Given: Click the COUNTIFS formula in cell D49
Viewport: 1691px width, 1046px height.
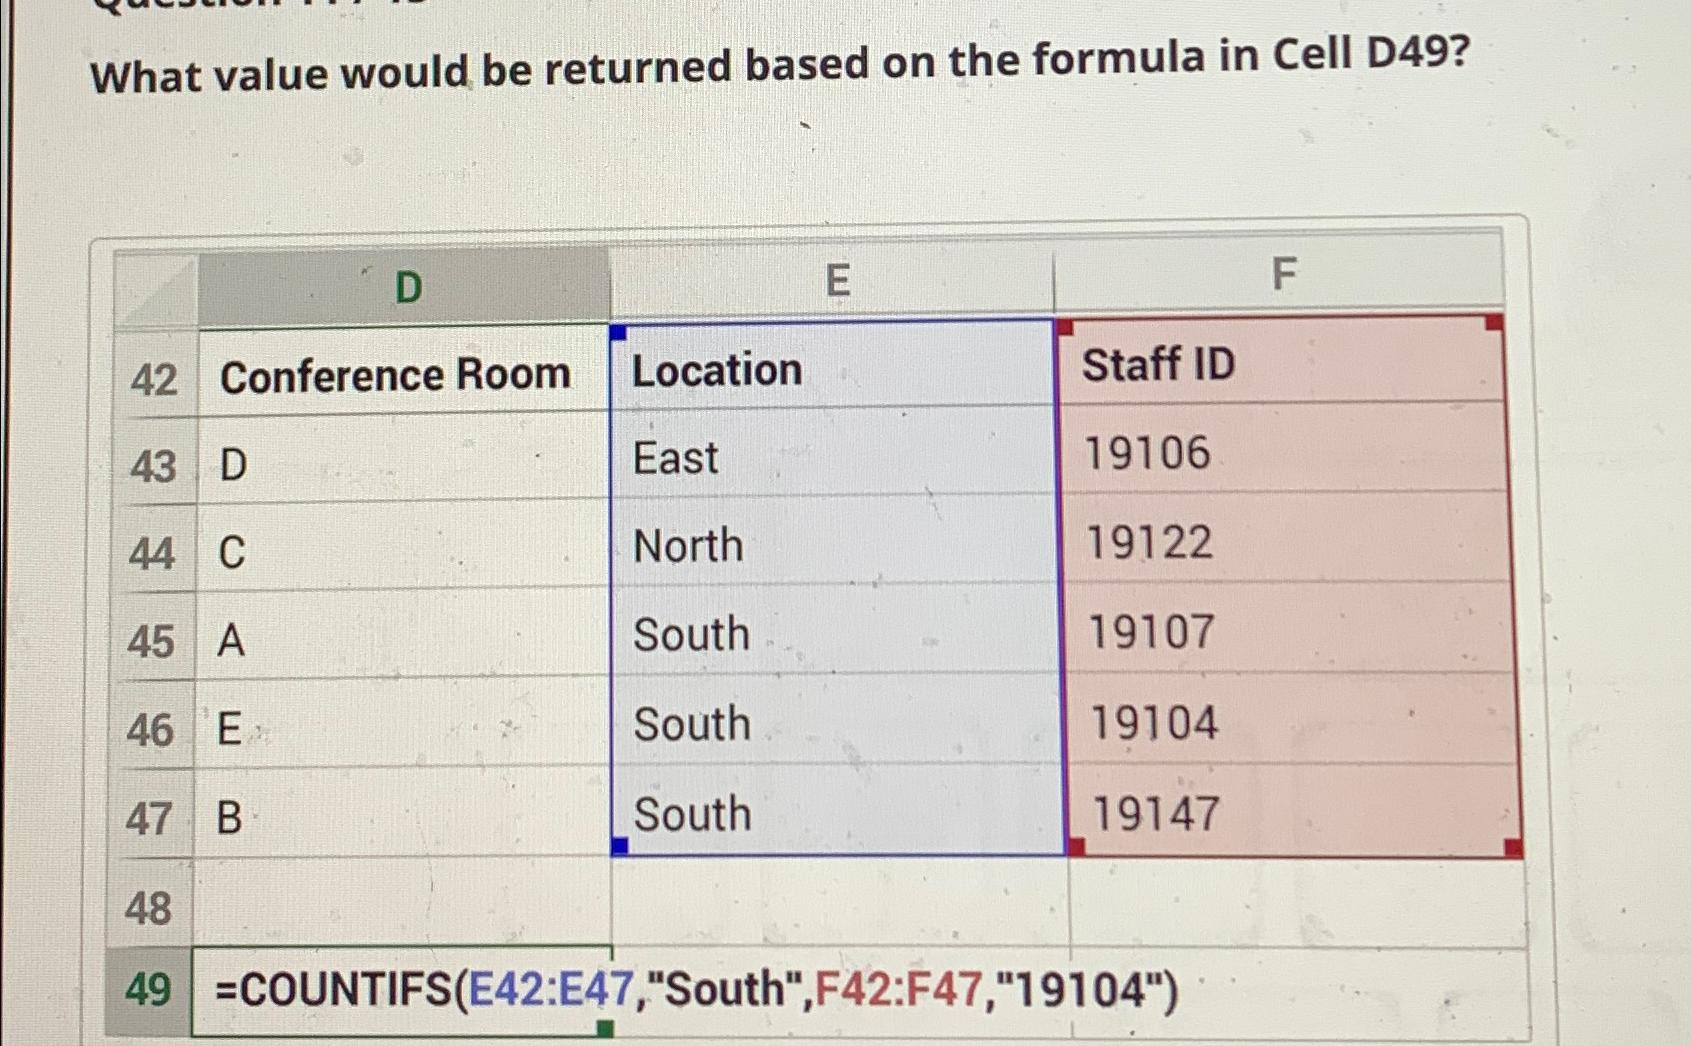Looking at the screenshot, I should point(696,991).
